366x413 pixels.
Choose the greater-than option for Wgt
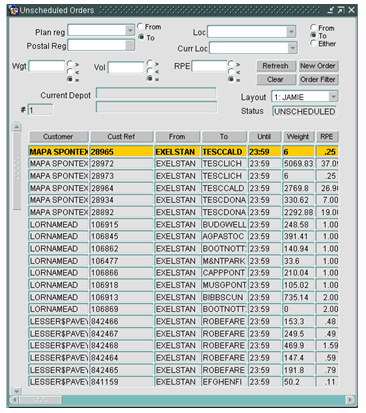(70, 63)
